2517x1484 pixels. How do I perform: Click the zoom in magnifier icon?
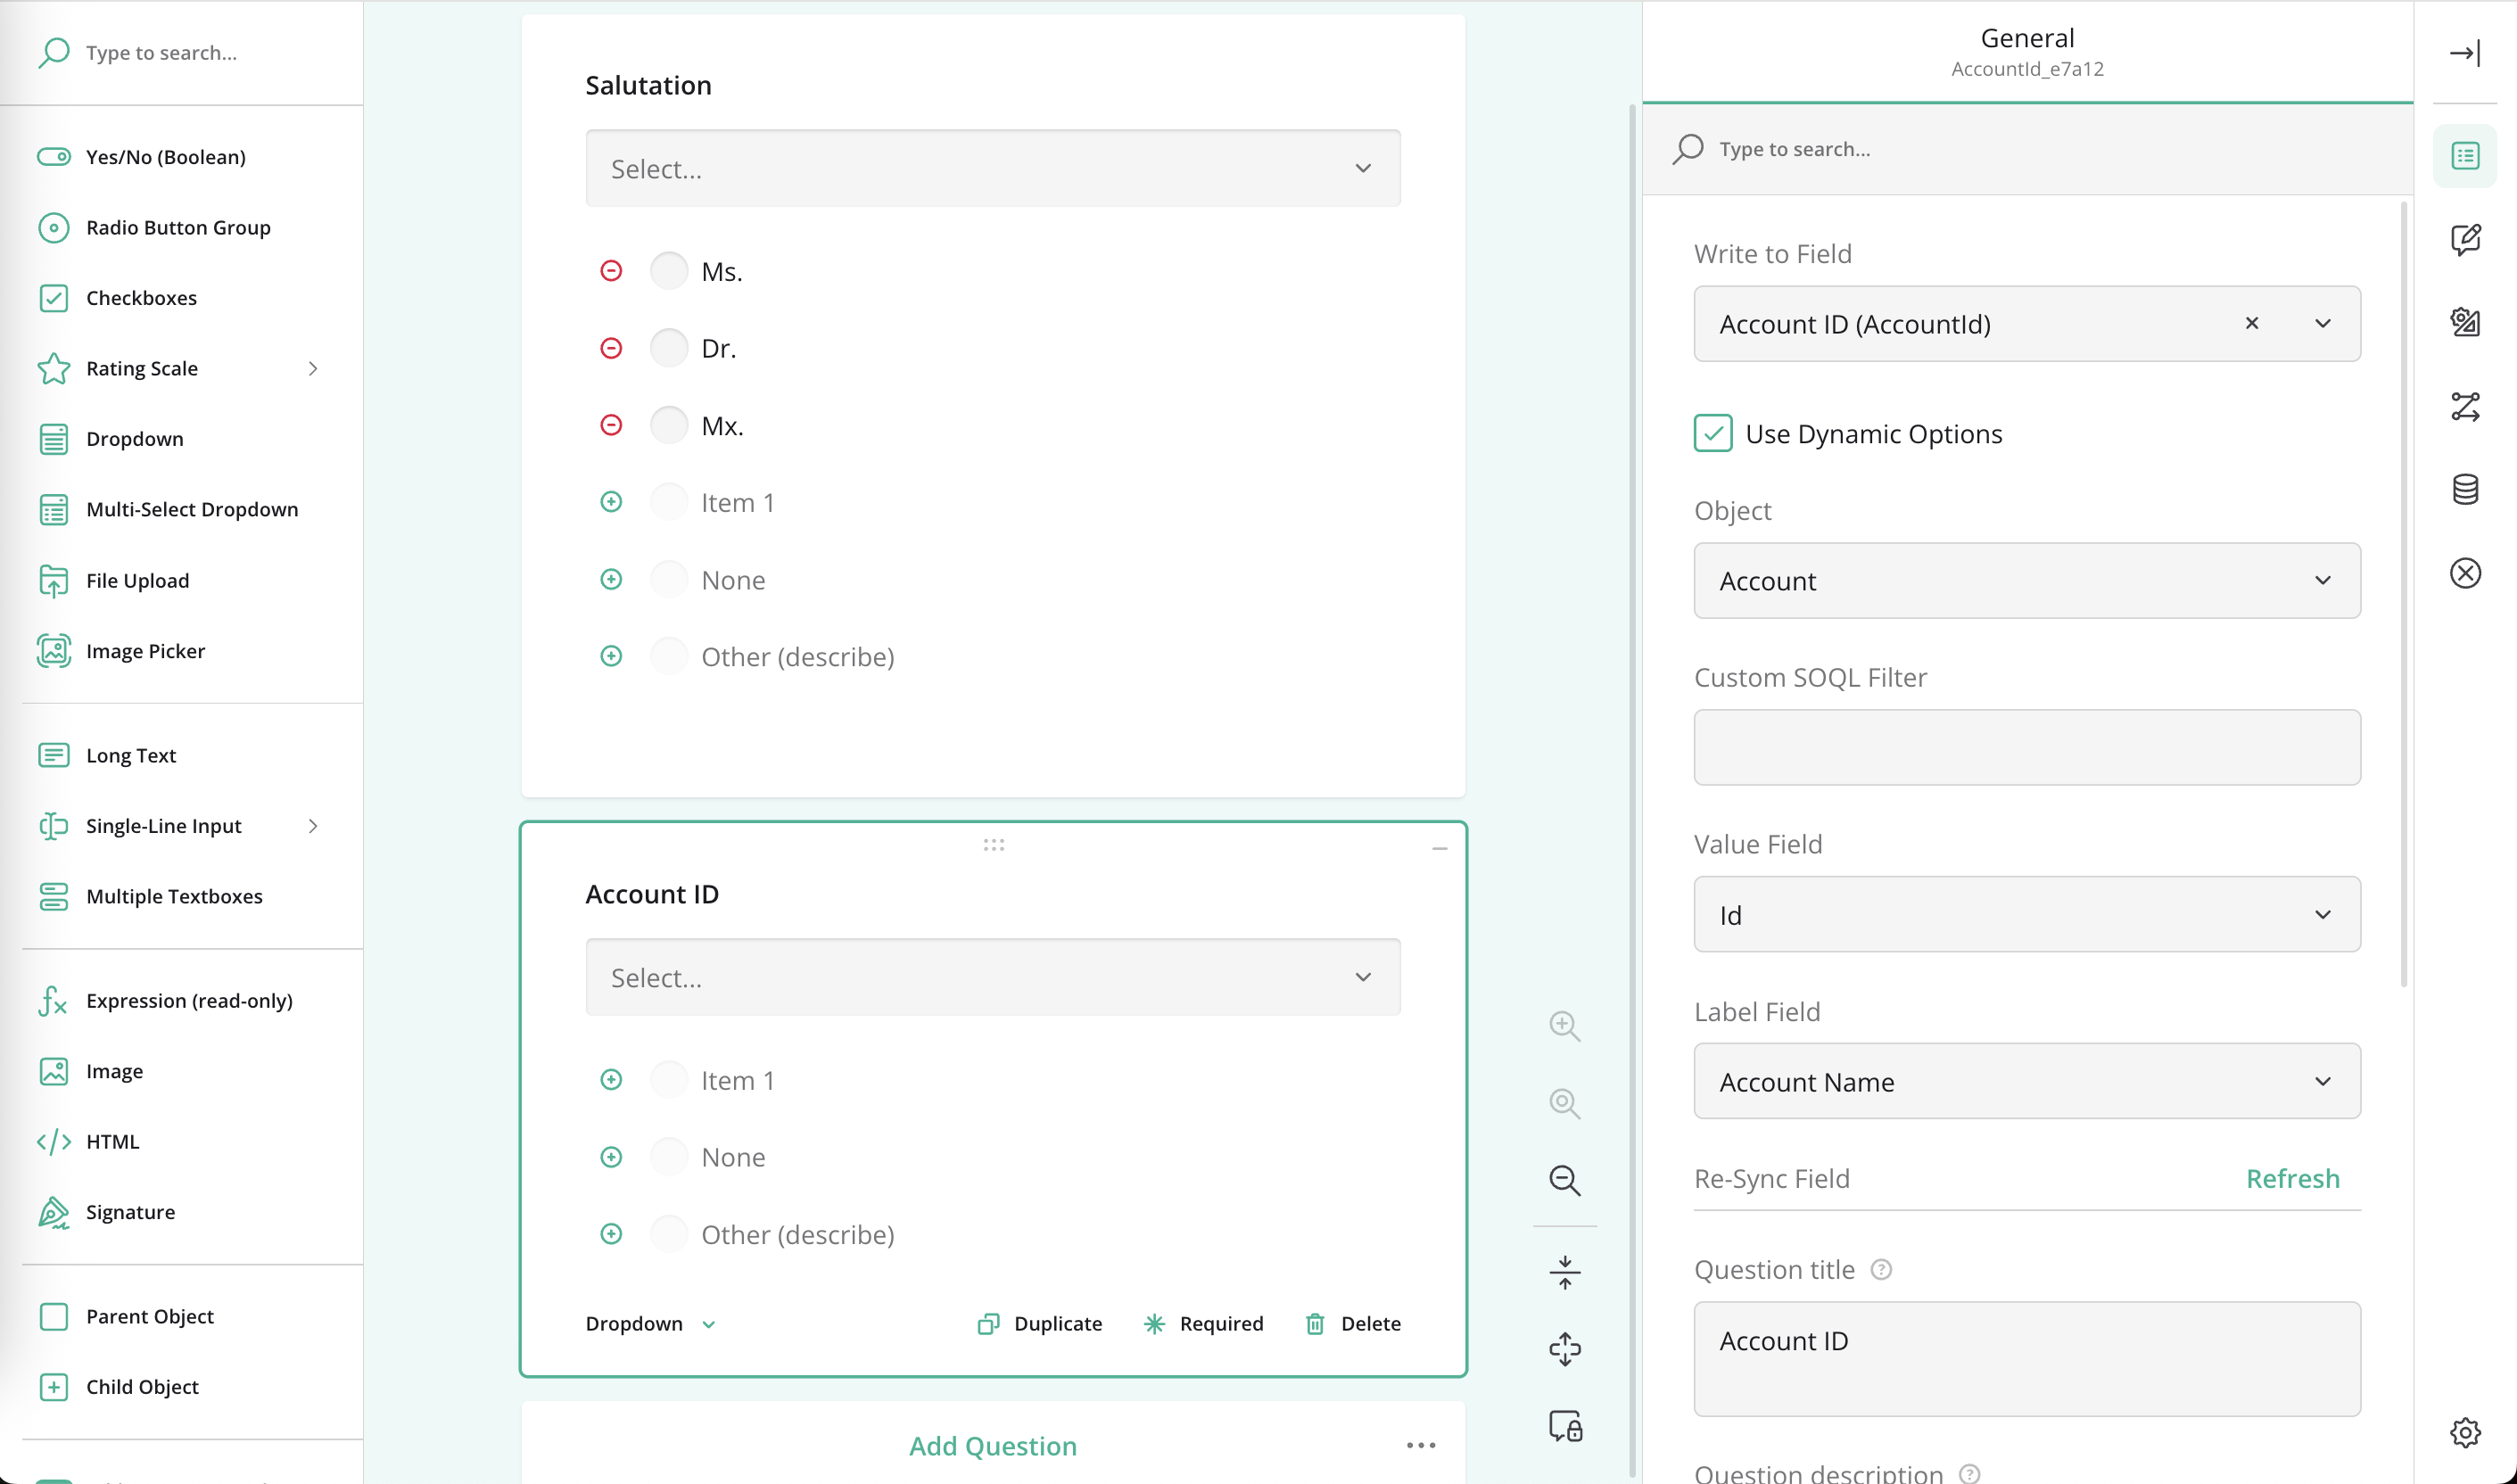[1564, 1026]
